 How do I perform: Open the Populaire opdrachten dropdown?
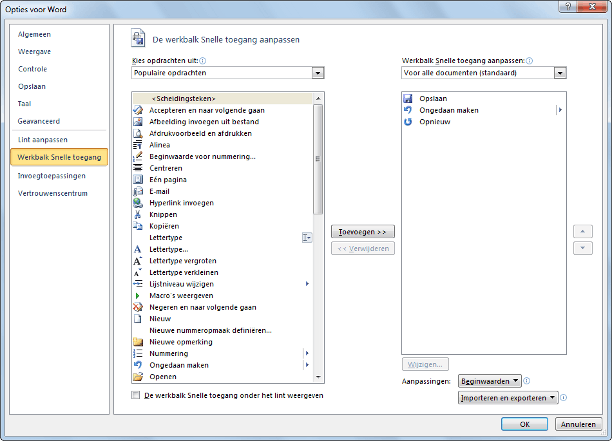(318, 73)
